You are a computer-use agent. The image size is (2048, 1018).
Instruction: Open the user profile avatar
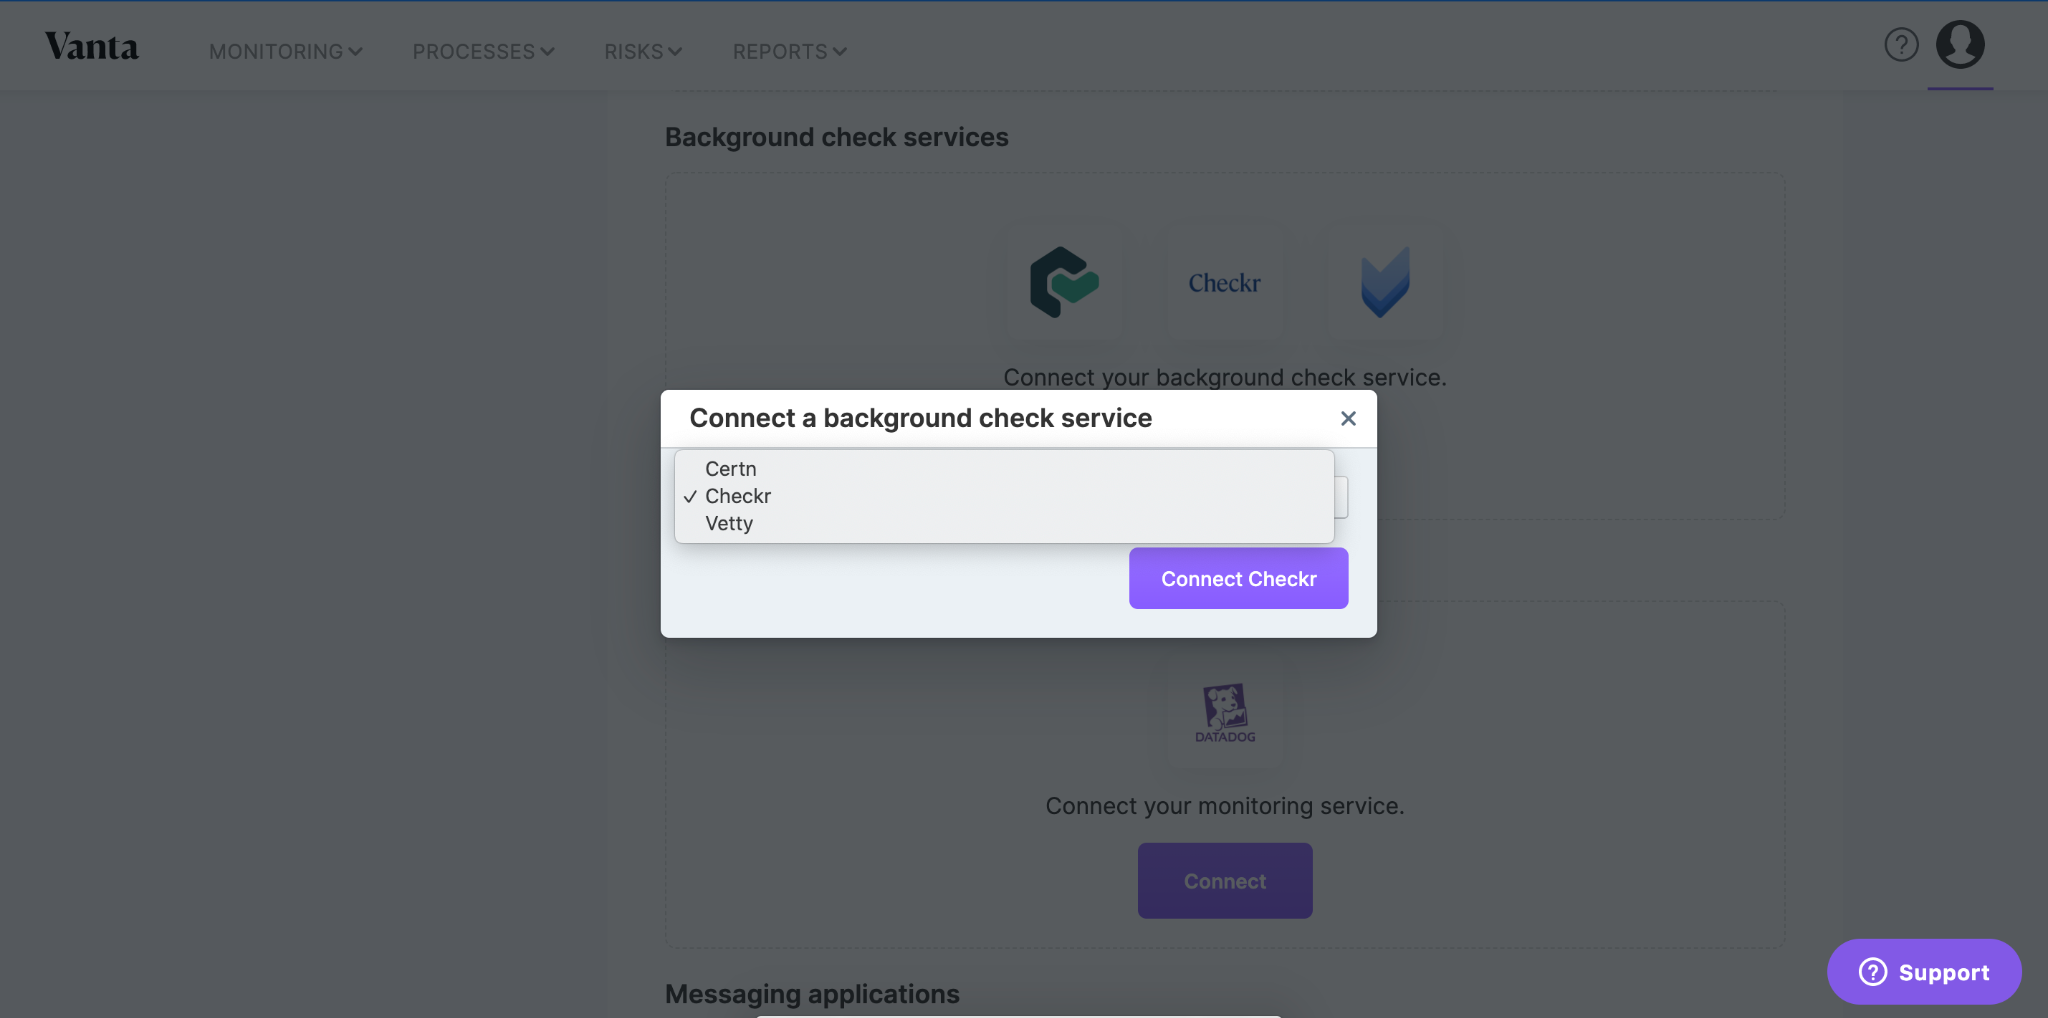1960,45
